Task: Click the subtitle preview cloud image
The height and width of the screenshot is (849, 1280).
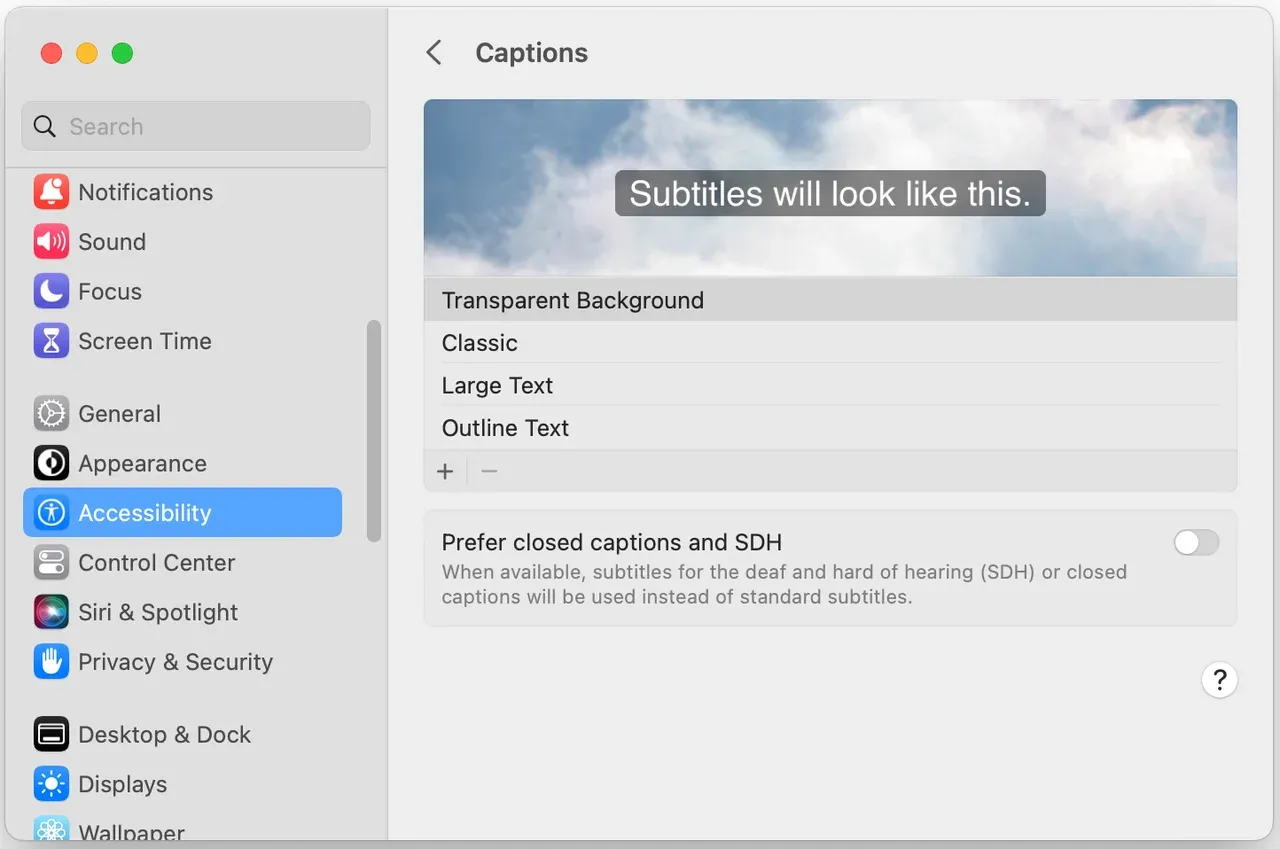Action: click(830, 188)
